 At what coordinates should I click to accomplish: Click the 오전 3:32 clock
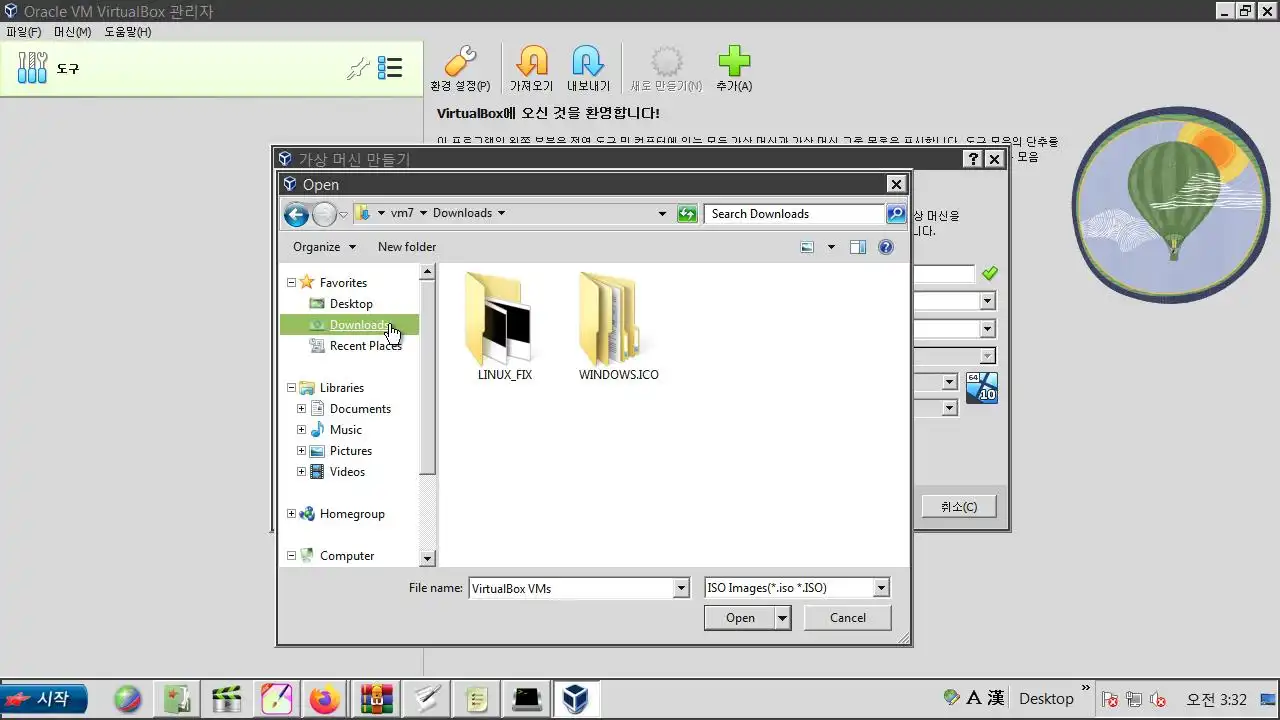1216,699
